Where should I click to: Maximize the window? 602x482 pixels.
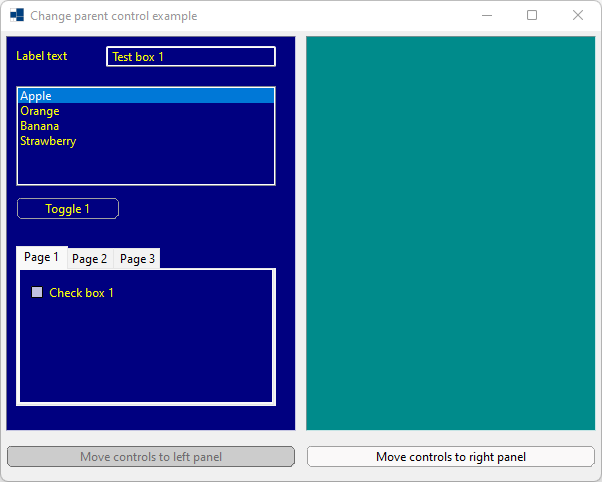(x=532, y=16)
